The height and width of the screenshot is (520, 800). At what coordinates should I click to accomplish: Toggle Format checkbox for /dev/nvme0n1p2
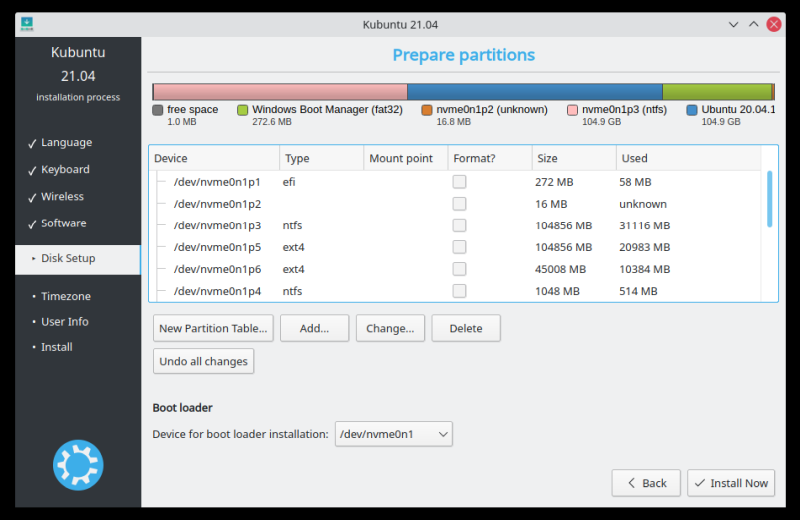tap(459, 204)
